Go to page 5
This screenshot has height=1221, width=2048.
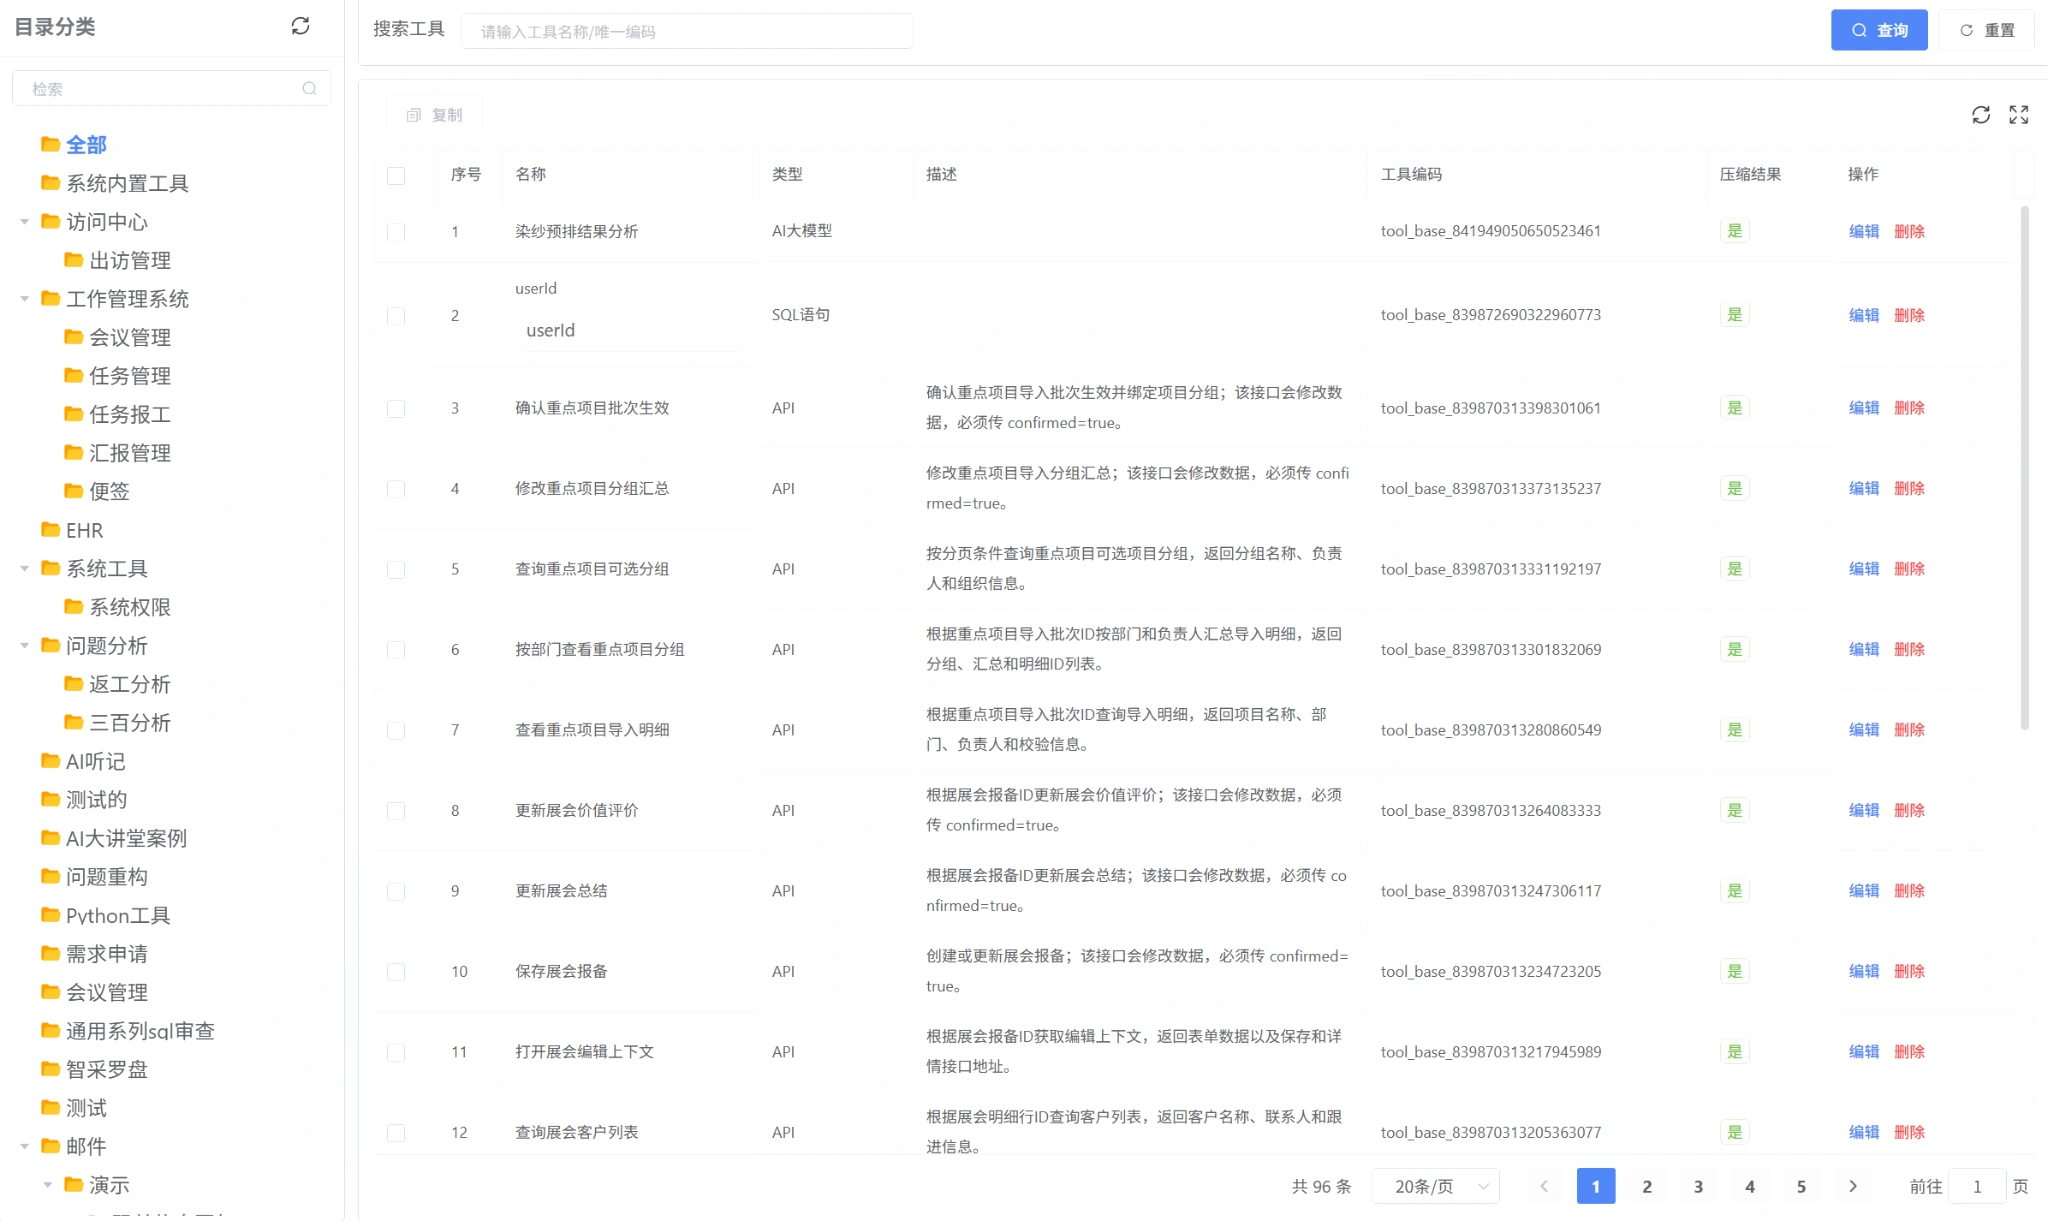[x=1801, y=1186]
